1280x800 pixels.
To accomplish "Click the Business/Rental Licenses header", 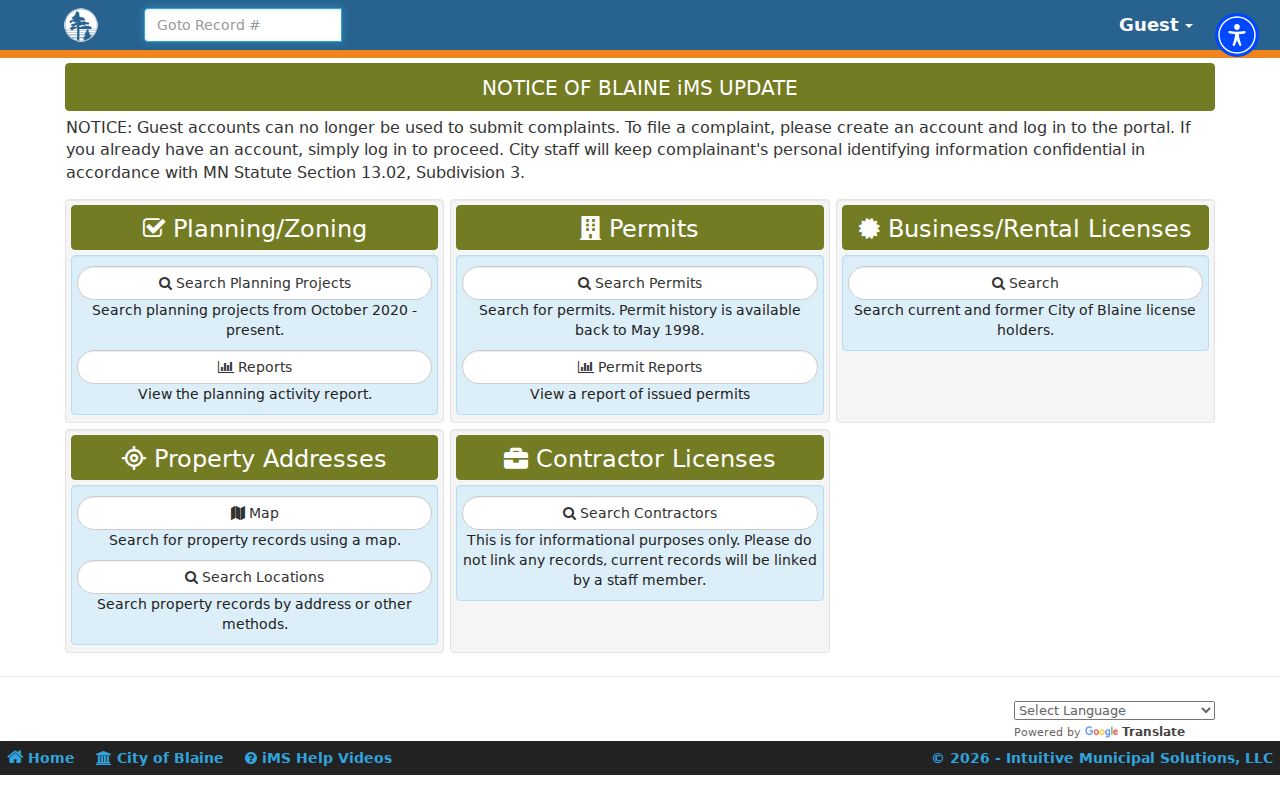I will (x=1025, y=228).
